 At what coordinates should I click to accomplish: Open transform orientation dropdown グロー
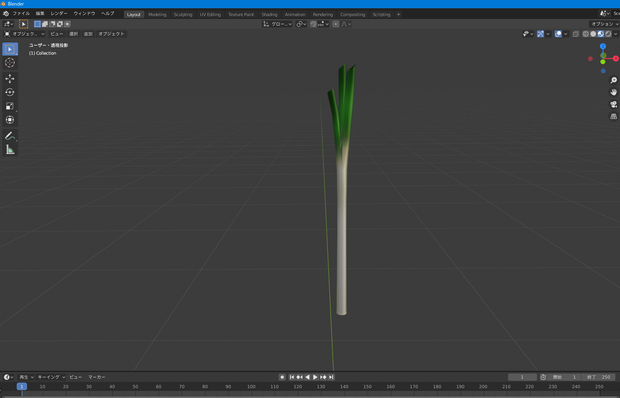click(278, 24)
